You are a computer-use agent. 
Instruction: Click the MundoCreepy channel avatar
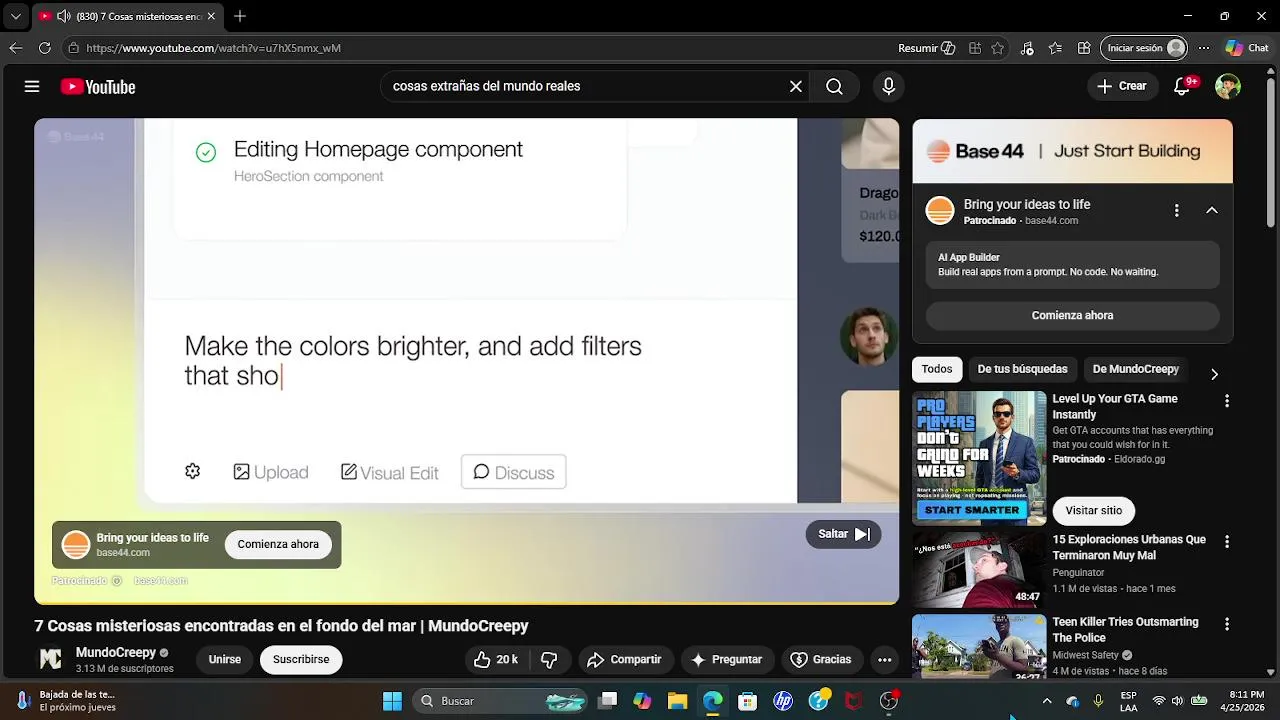(50, 660)
